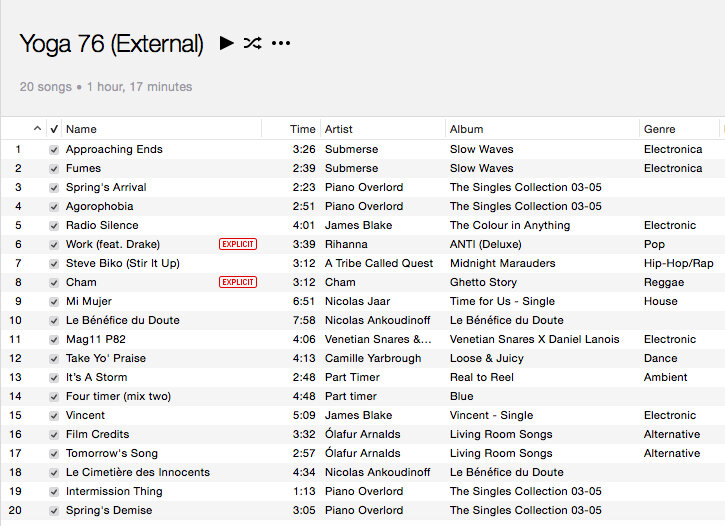
Task: Uncheck the Mi Mujer checkbox
Action: tap(54, 302)
